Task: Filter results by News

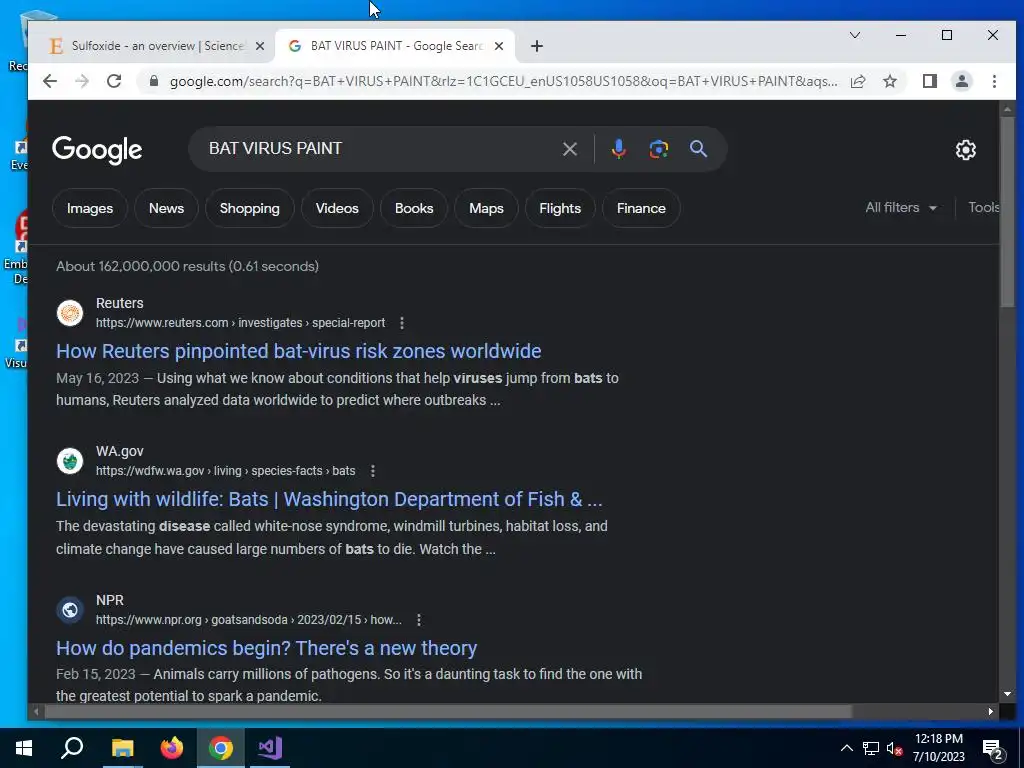Action: 166,208
